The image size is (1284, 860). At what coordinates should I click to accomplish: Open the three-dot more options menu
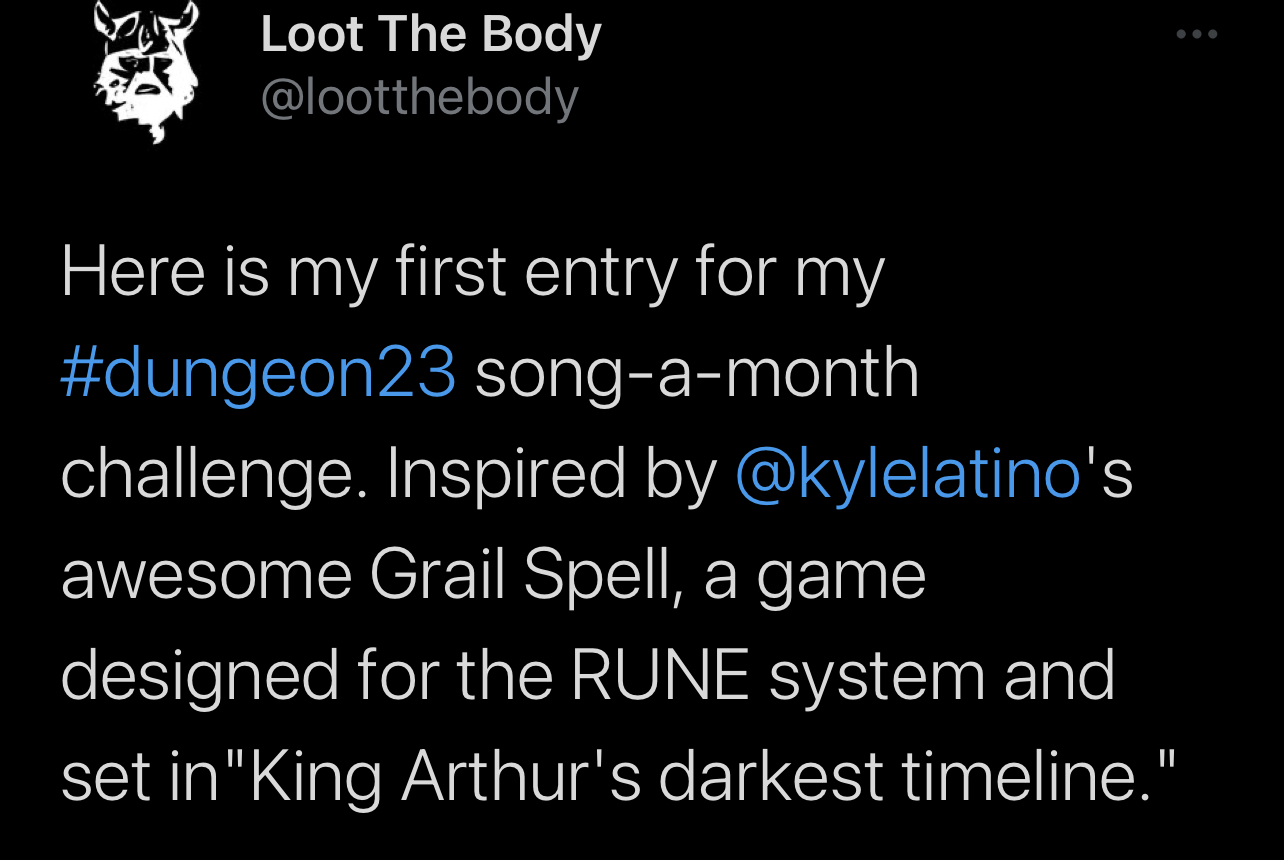point(1197,35)
